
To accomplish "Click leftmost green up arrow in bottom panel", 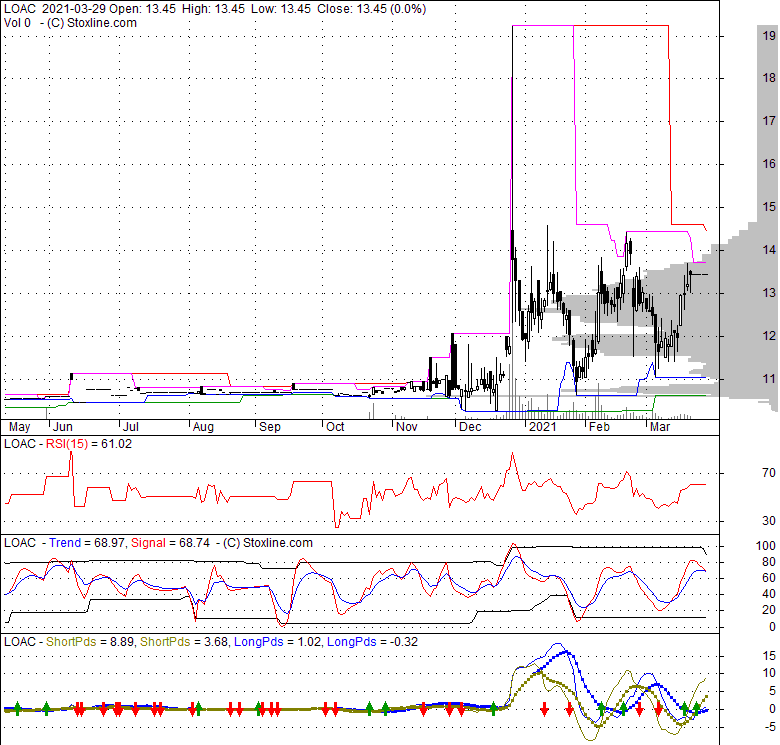I will pos(17,709).
